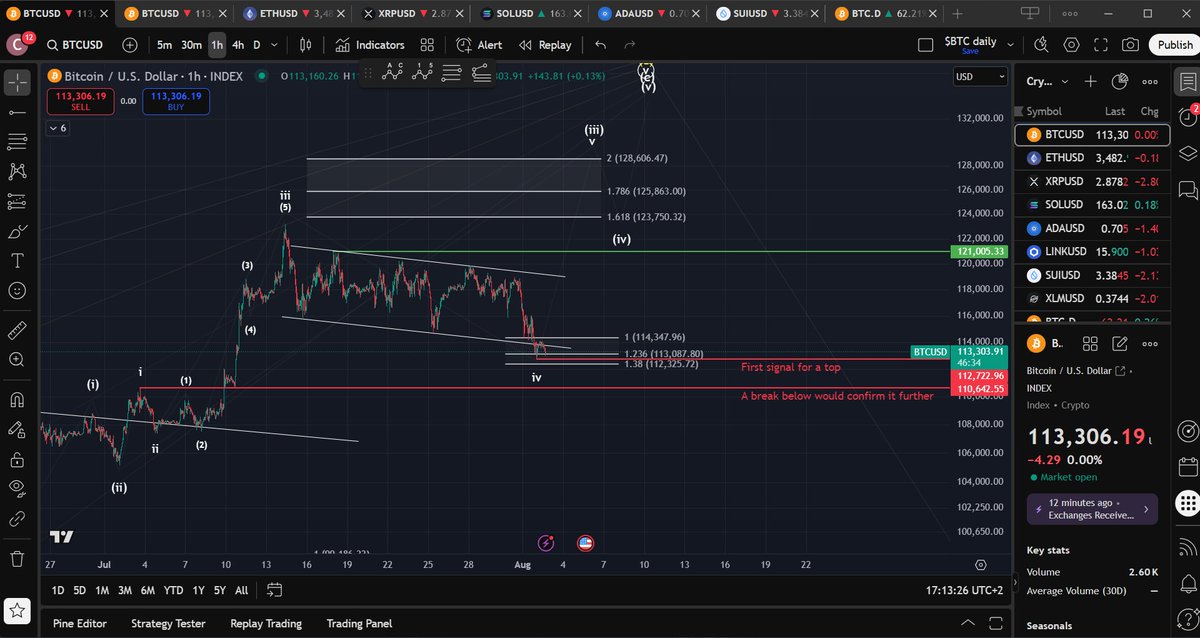Toggle stay in drawing mode
Viewport: 1200px width, 638px height.
(x=17, y=429)
